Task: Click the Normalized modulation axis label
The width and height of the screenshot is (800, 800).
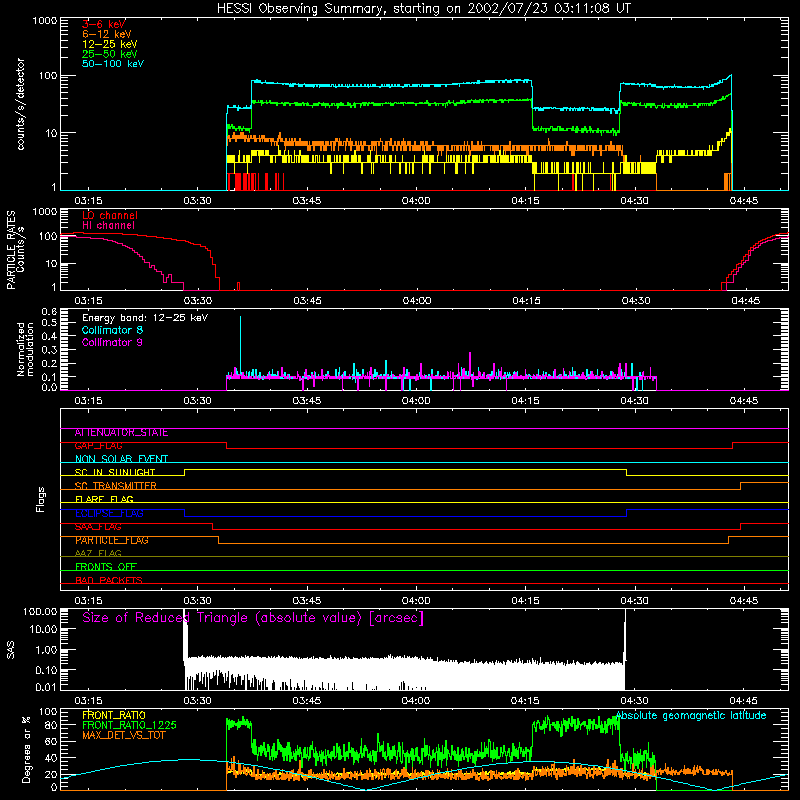Action: 25,349
